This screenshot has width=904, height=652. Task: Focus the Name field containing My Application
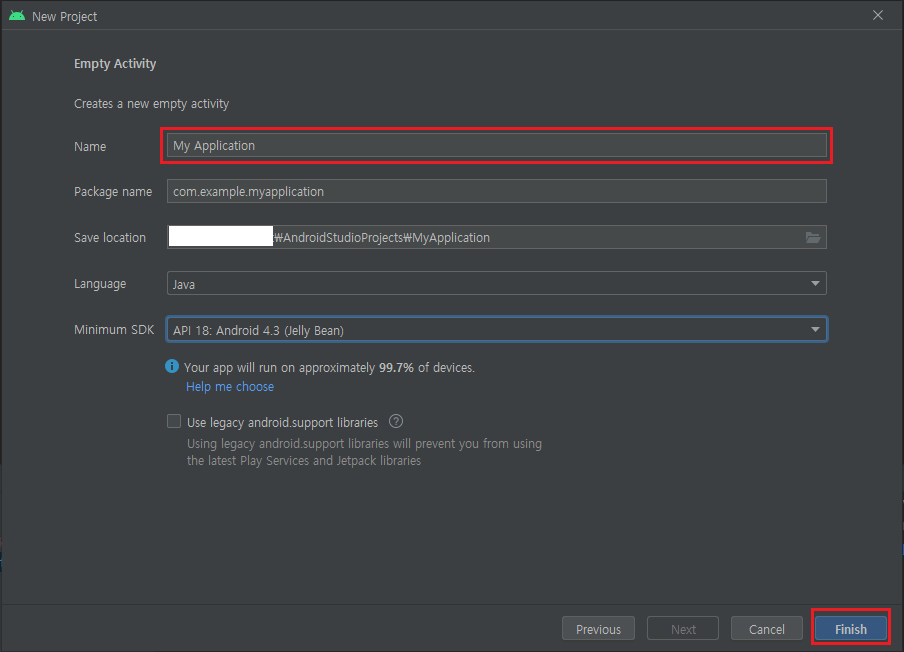(496, 145)
